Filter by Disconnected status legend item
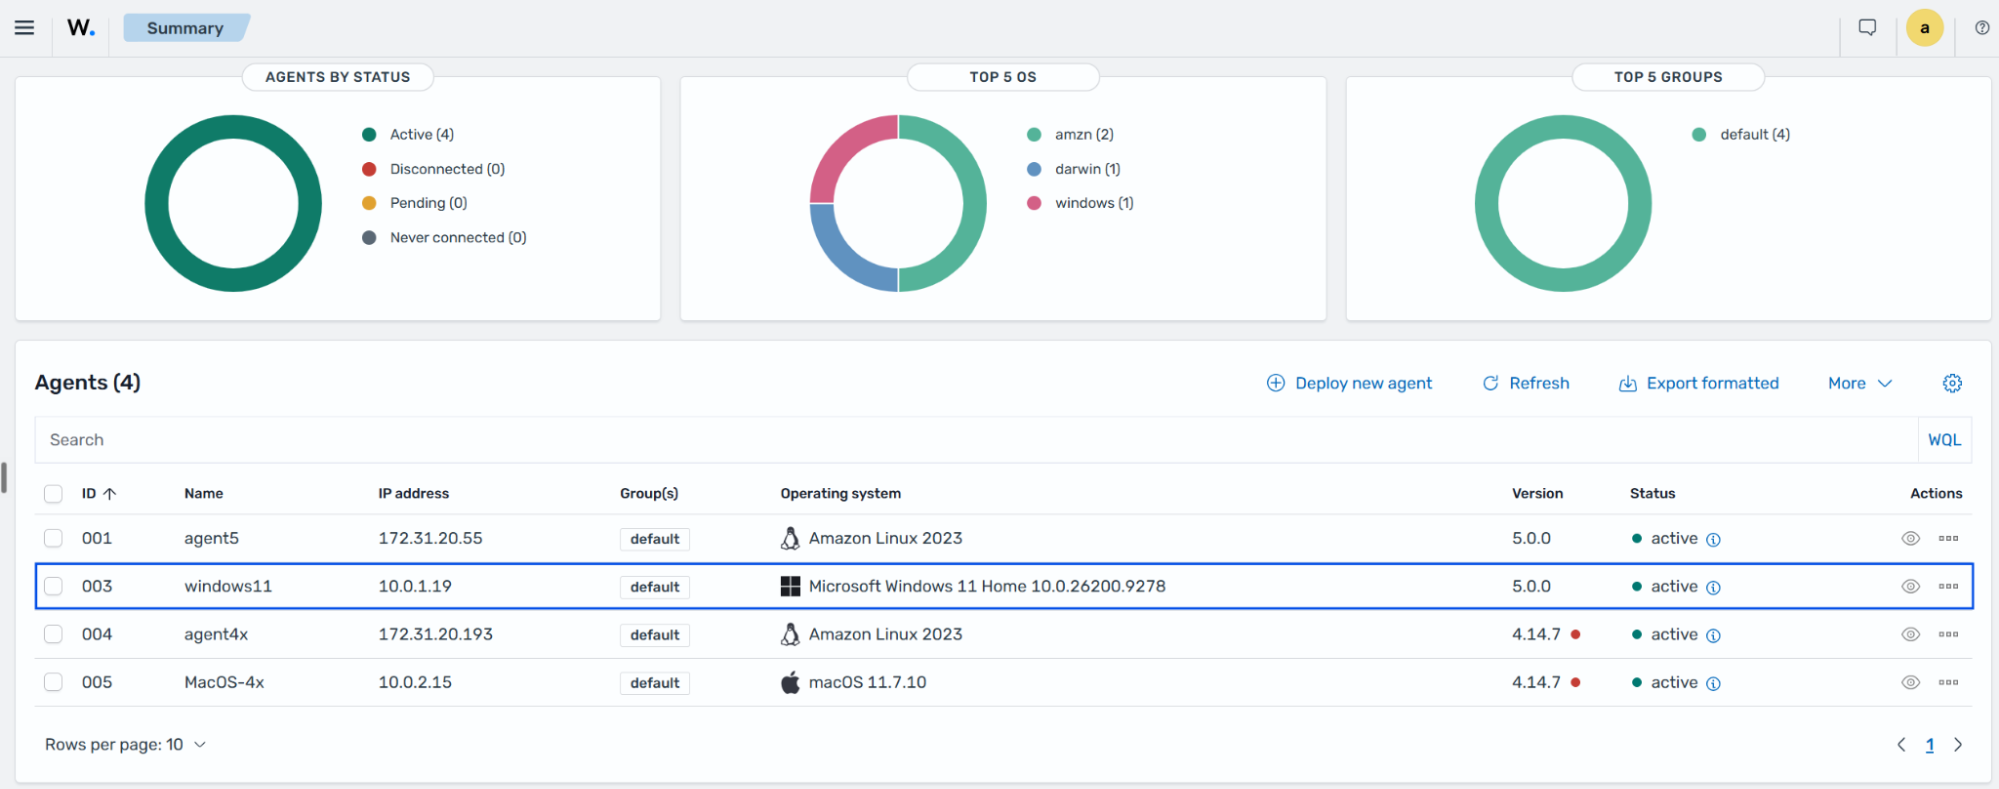Viewport: 1999px width, 789px height. click(x=433, y=169)
